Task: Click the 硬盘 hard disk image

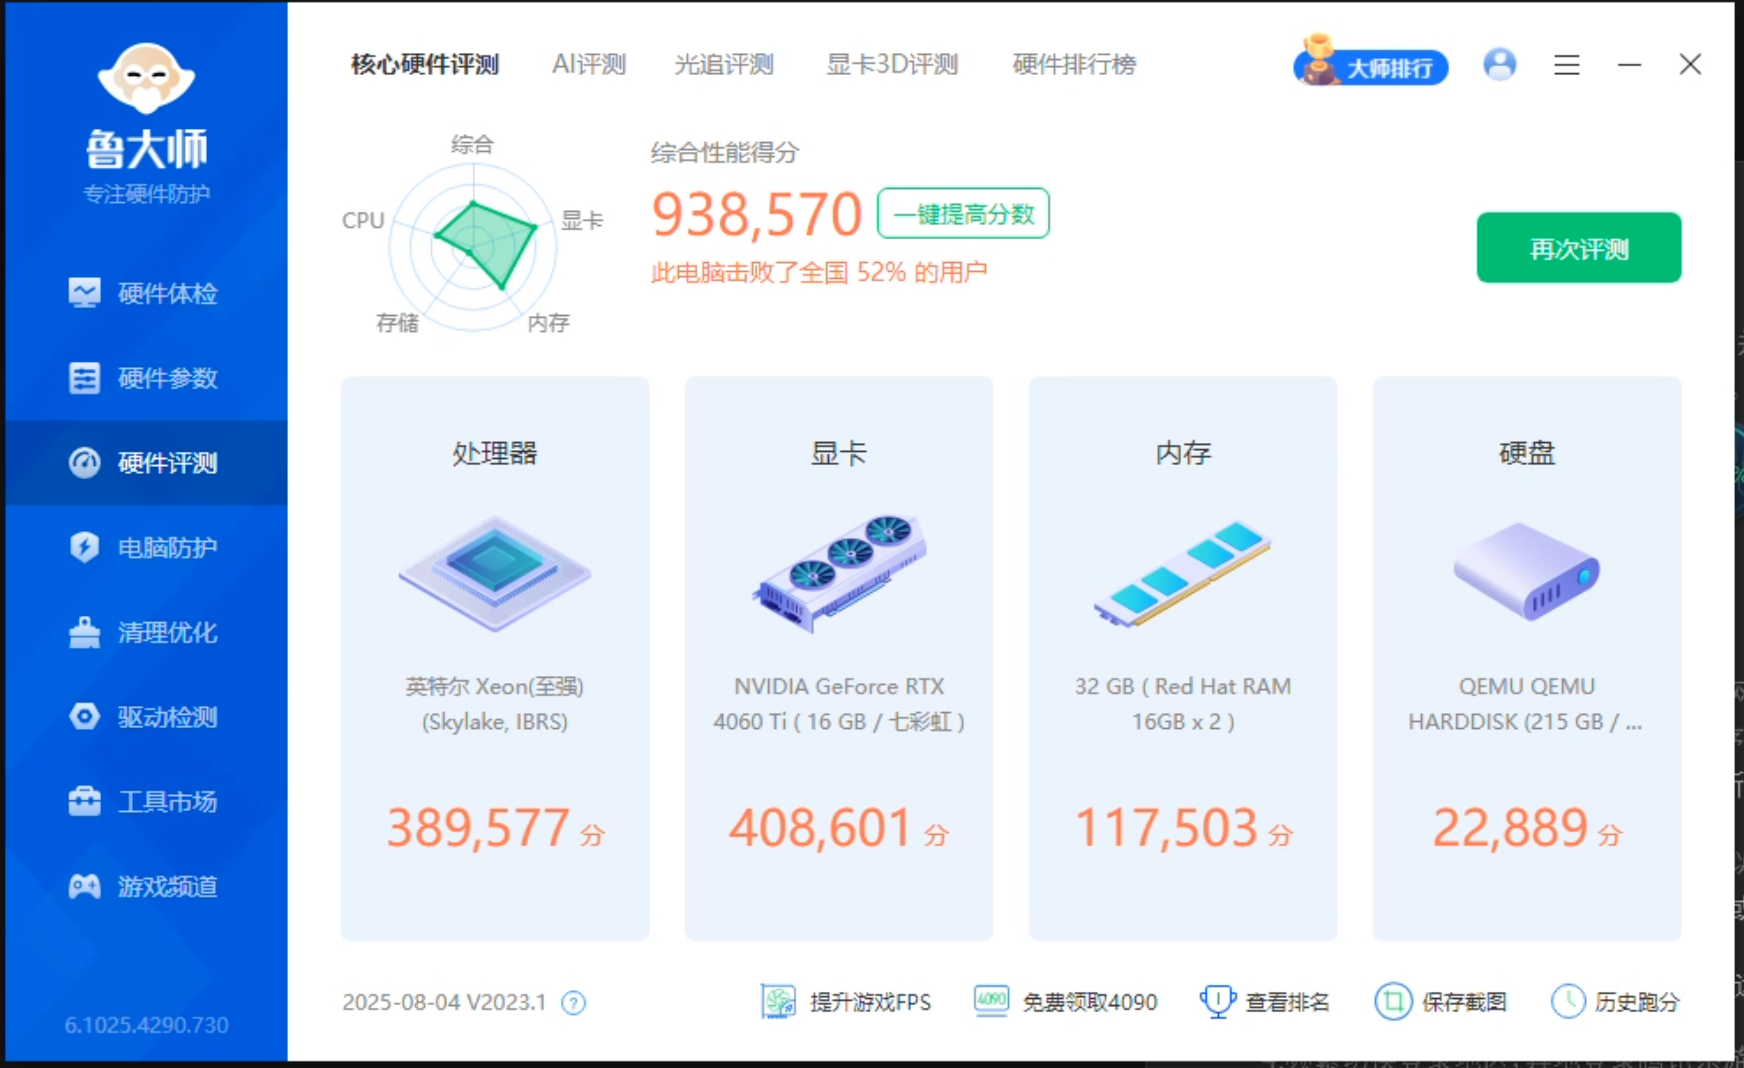Action: point(1527,571)
